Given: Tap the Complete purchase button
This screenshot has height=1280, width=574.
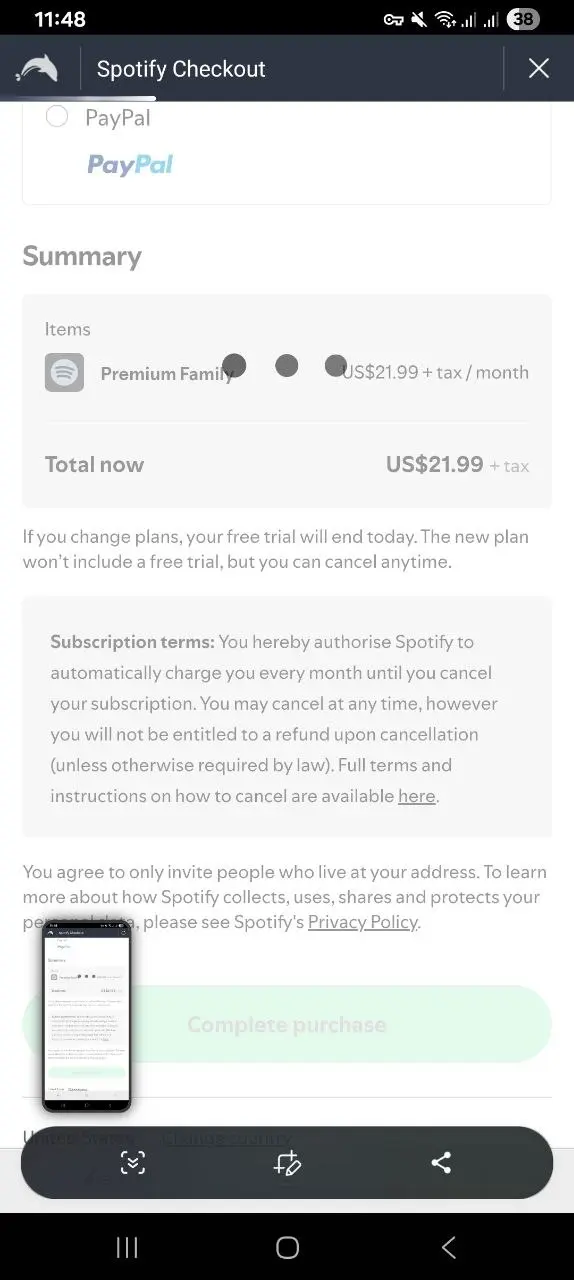Looking at the screenshot, I should coord(287,1024).
